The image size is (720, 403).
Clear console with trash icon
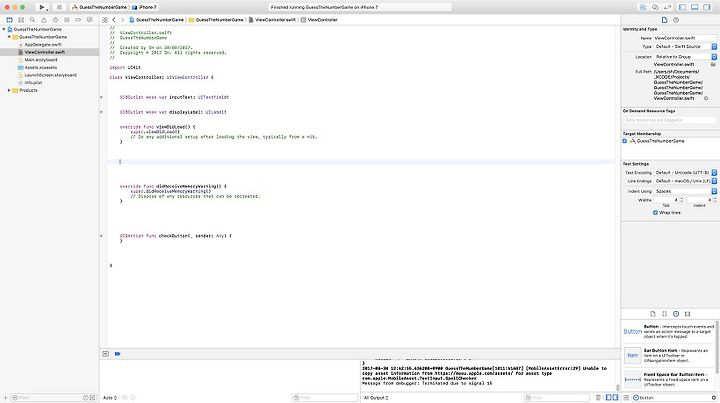[x=598, y=397]
